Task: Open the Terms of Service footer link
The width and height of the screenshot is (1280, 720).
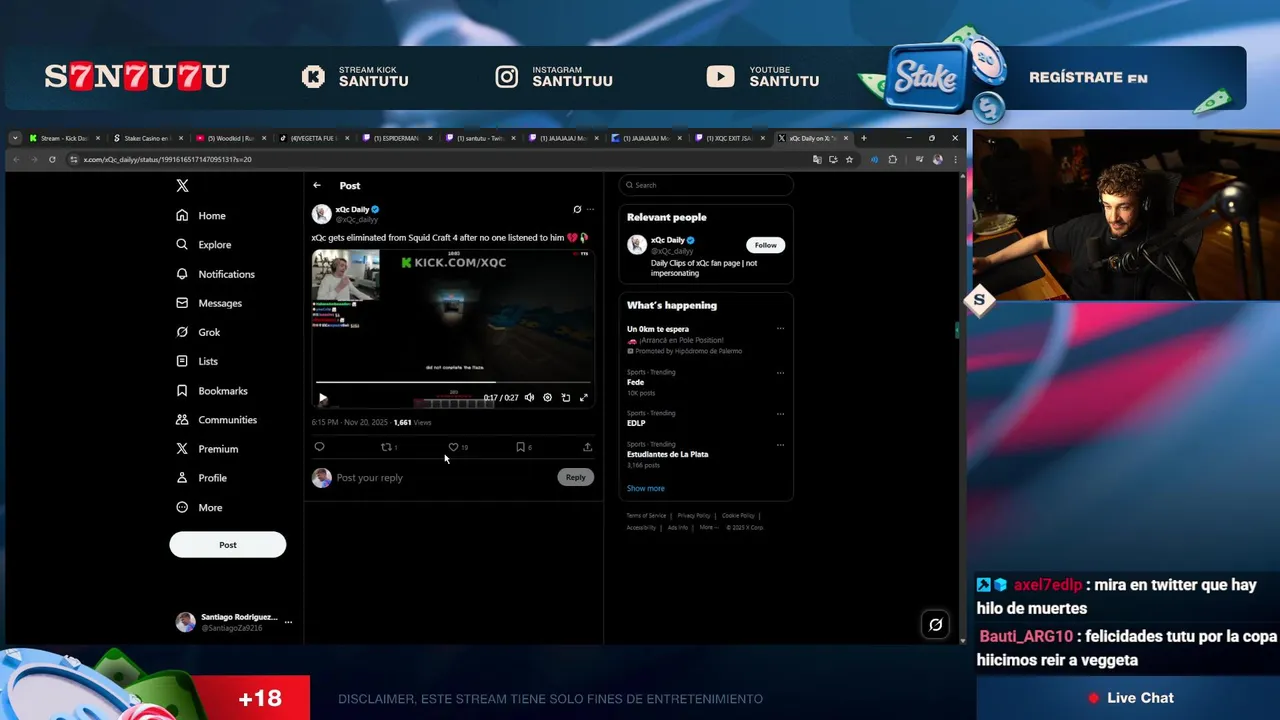Action: (646, 516)
